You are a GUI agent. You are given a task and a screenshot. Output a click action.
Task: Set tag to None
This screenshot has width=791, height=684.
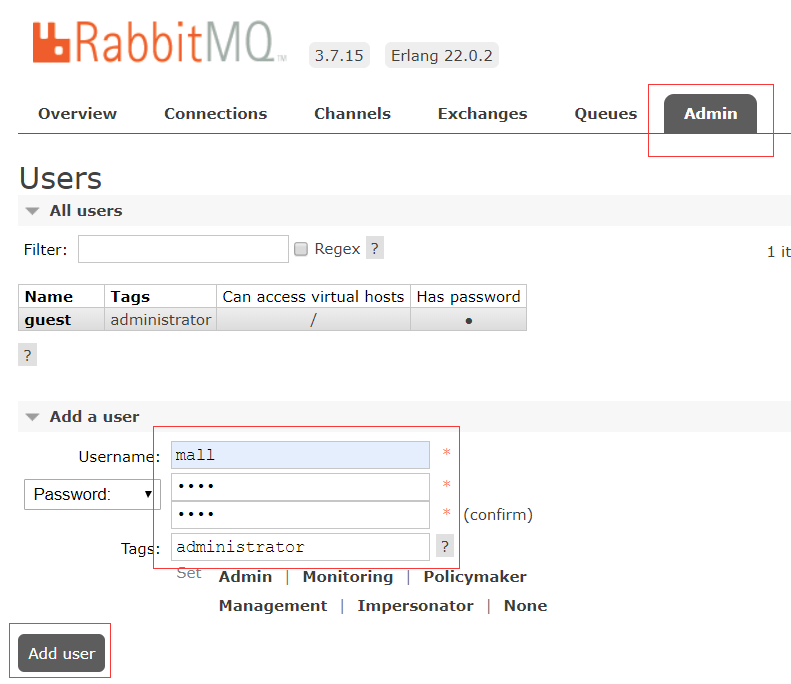525,605
